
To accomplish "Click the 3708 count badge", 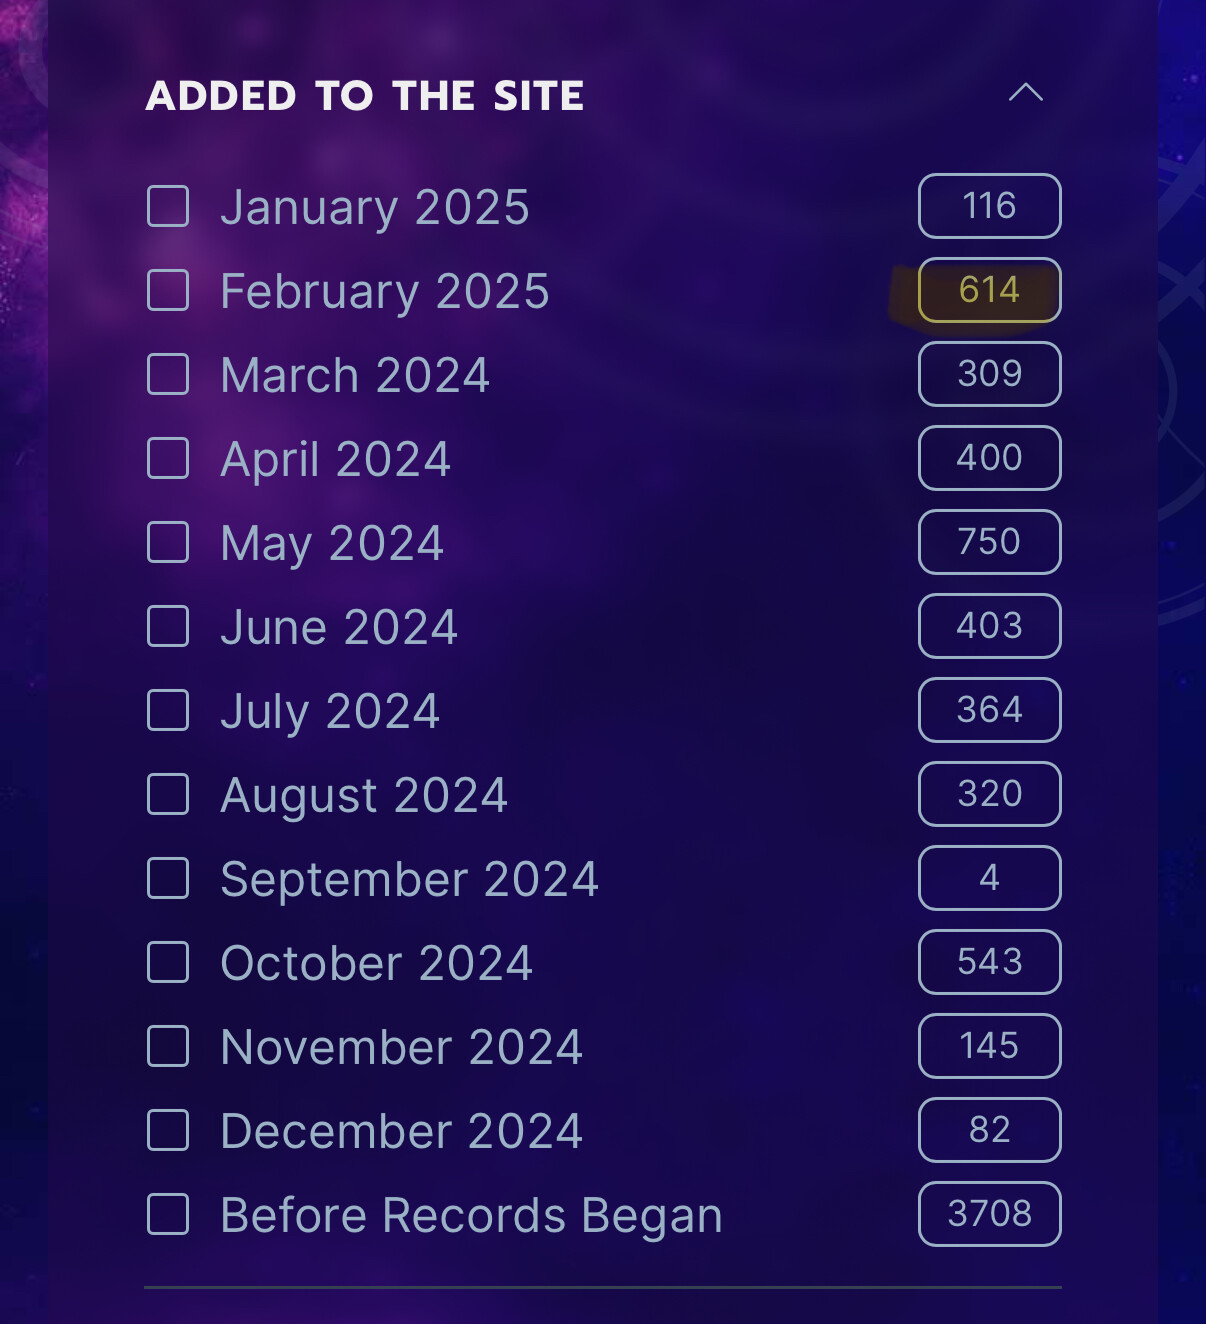I will click(x=989, y=1214).
